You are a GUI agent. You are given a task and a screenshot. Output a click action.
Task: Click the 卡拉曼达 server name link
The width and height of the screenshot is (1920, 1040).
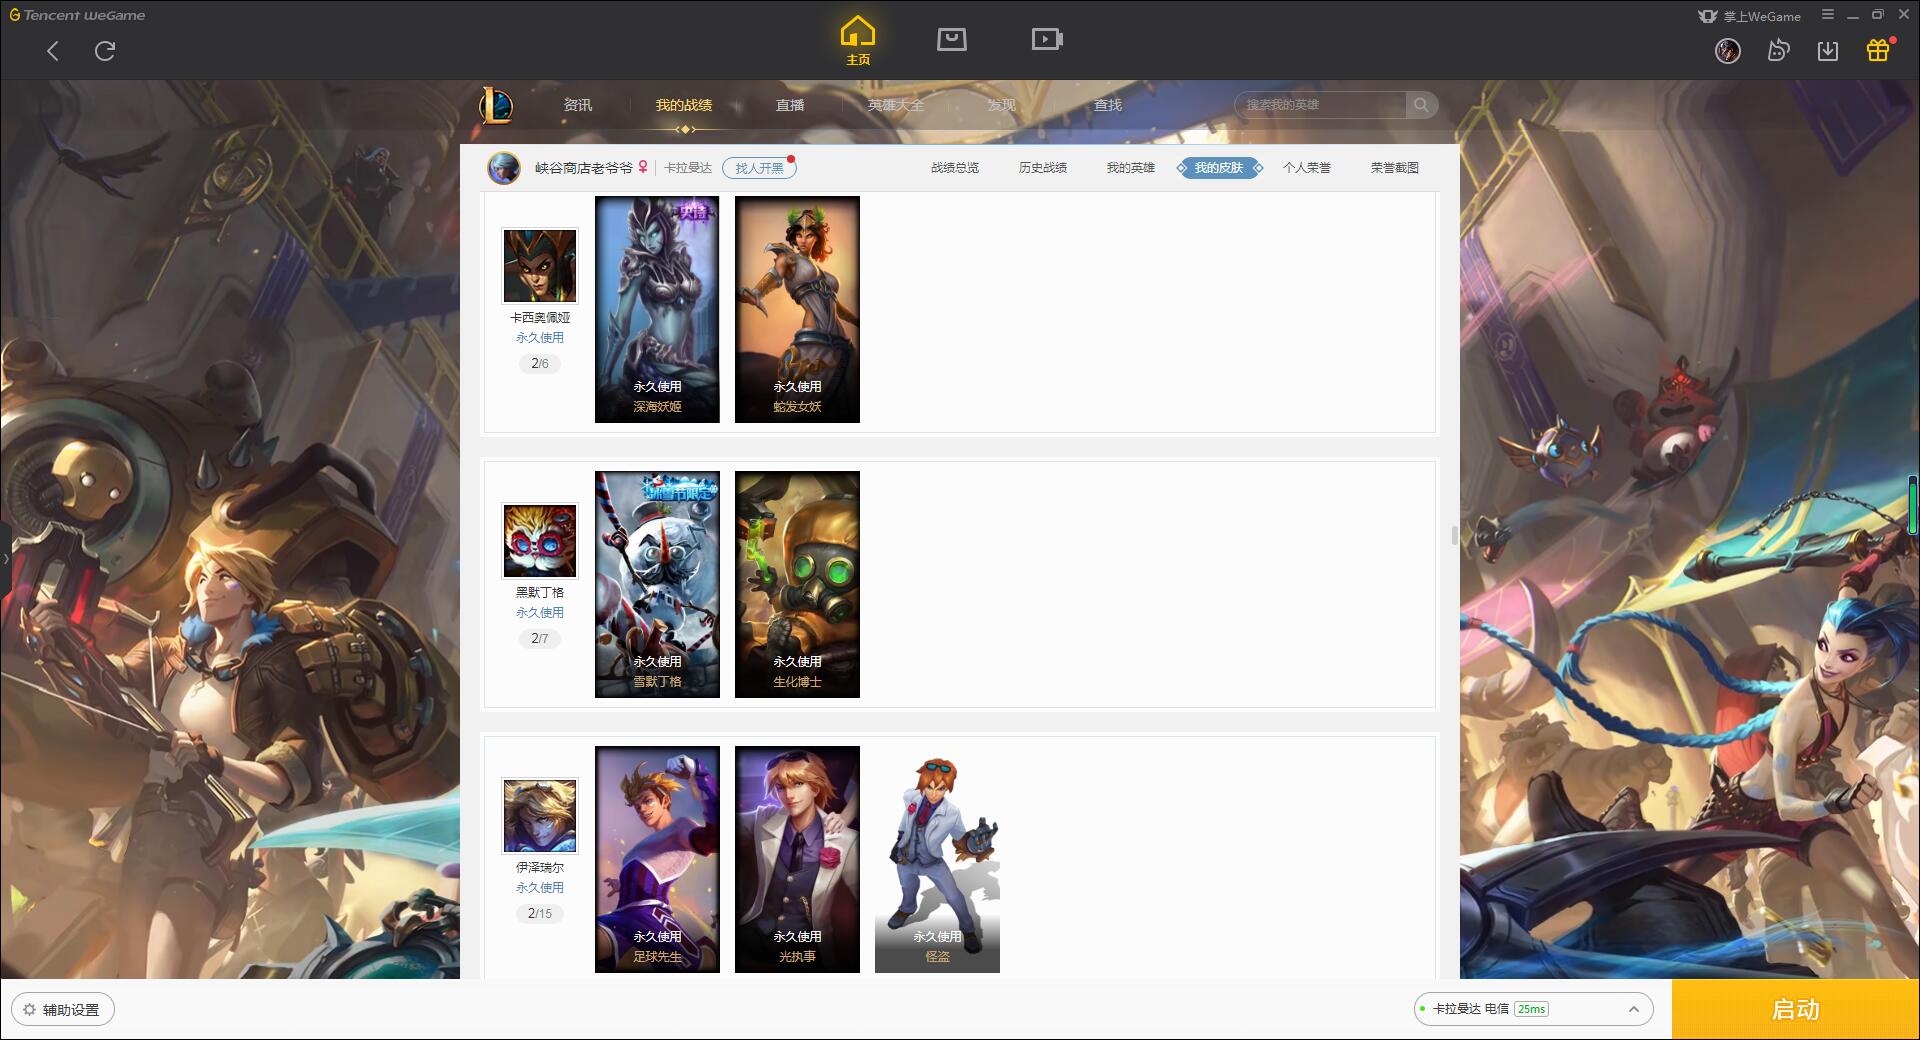point(688,168)
